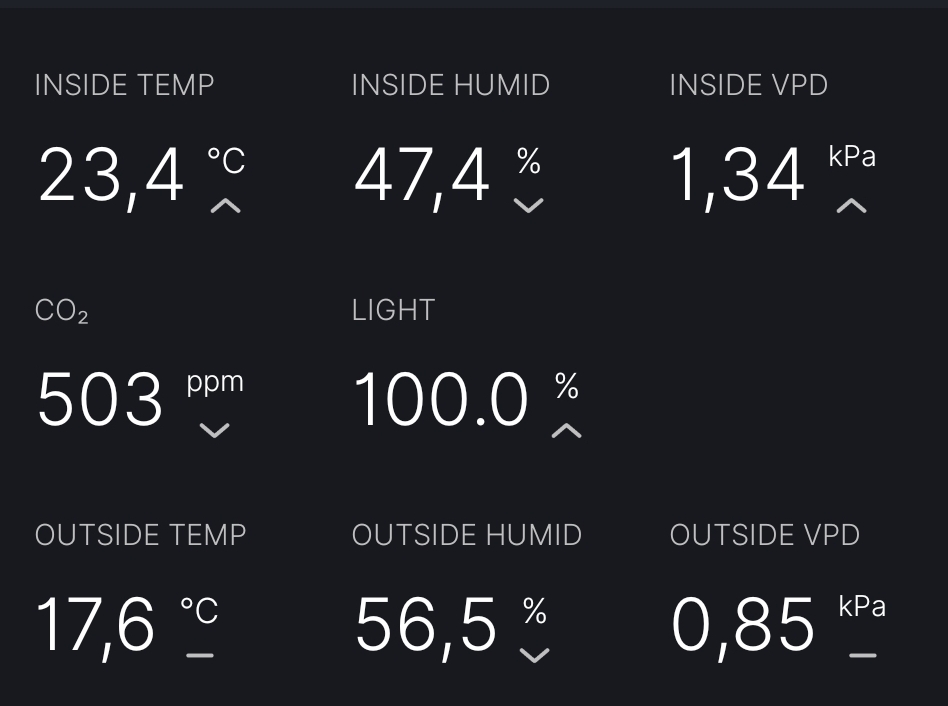Click the 23,4 inside temperature value
The height and width of the screenshot is (706, 948).
coord(111,176)
